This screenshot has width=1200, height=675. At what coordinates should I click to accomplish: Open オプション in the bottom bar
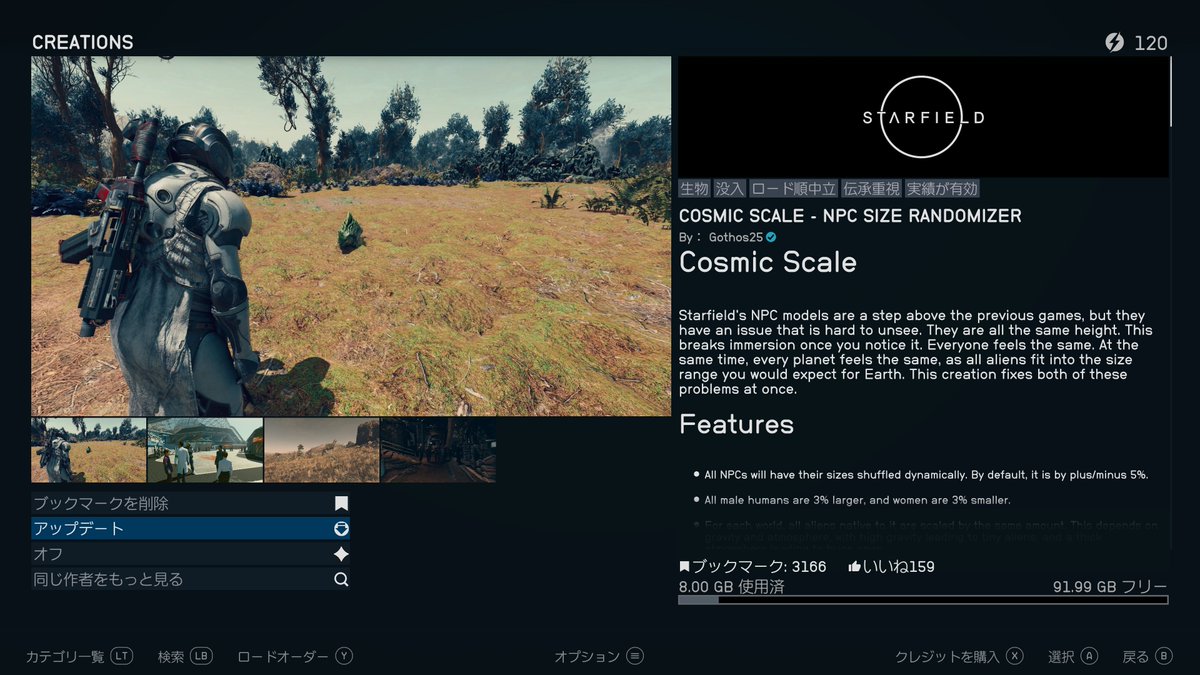[x=587, y=656]
